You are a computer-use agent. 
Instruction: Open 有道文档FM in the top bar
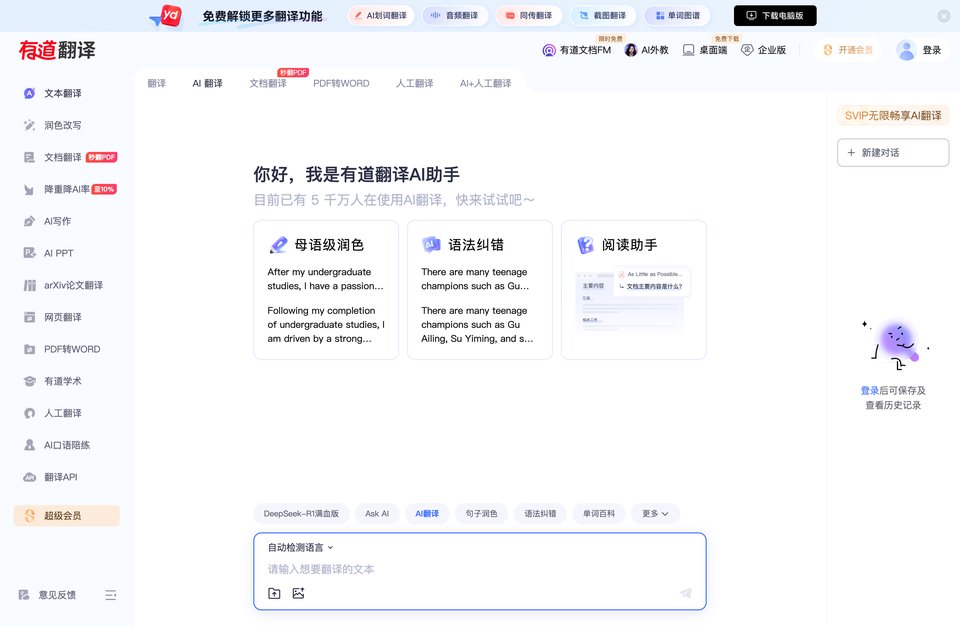[x=577, y=50]
